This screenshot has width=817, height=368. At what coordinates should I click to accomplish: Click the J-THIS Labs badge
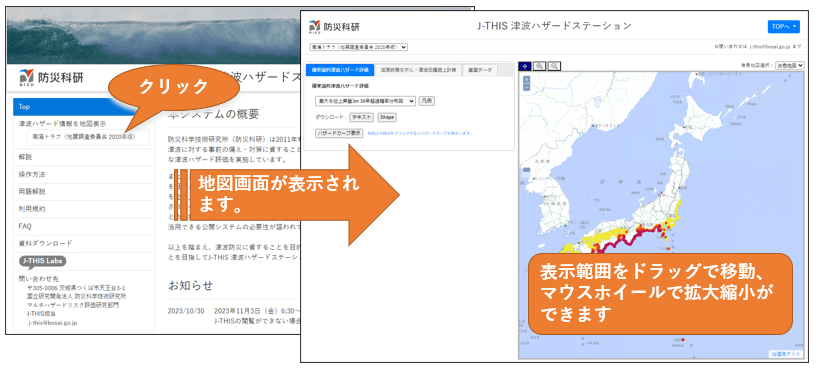point(43,261)
